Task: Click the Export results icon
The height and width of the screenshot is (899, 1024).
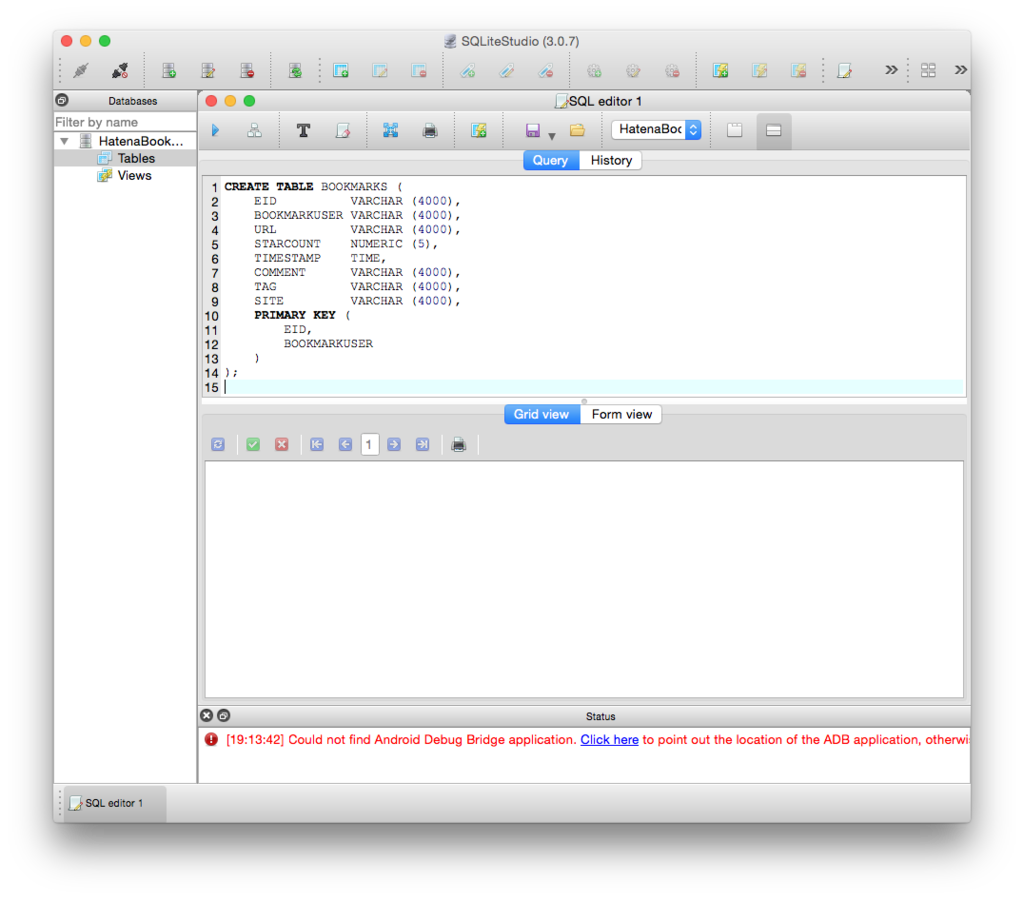Action: [x=391, y=131]
